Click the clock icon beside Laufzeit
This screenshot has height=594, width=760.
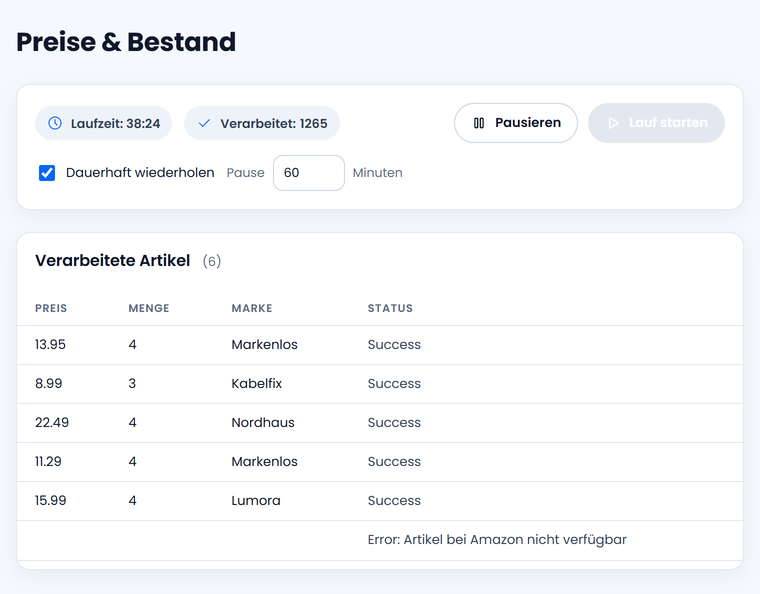[55, 123]
